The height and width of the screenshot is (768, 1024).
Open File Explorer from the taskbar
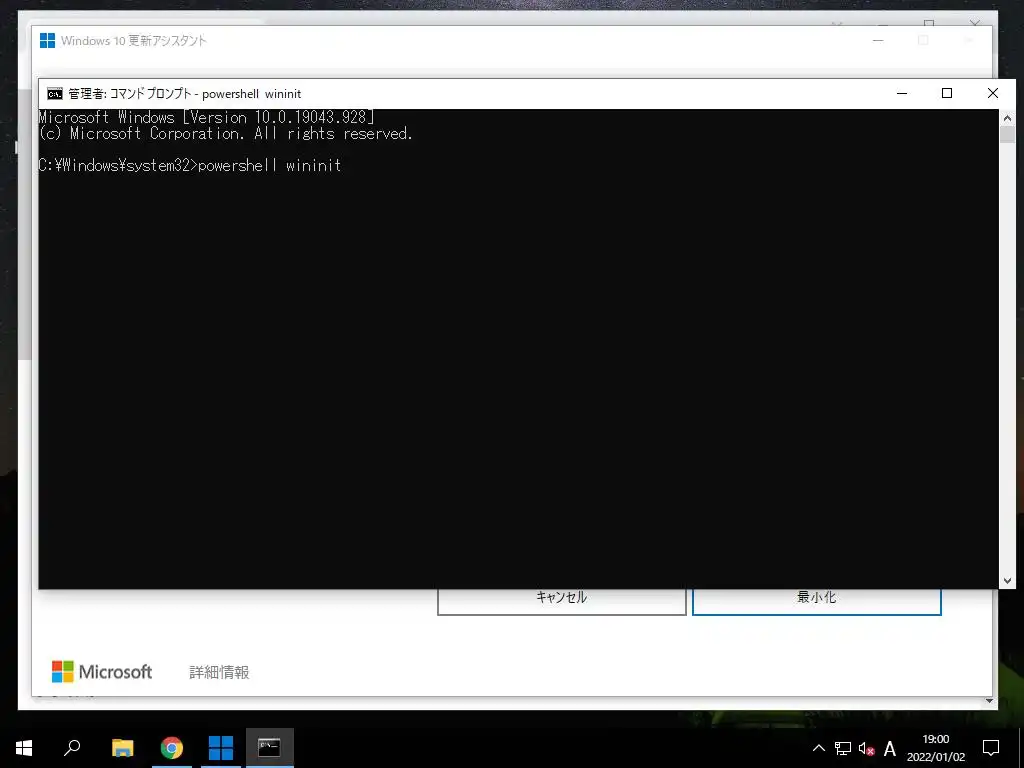(122, 748)
